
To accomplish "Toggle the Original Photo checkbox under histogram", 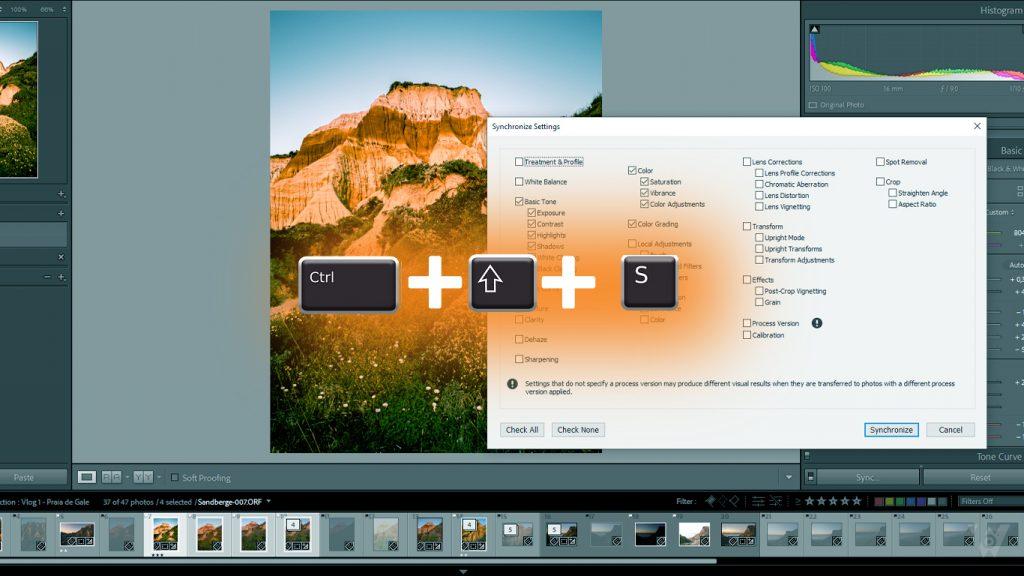I will (813, 104).
